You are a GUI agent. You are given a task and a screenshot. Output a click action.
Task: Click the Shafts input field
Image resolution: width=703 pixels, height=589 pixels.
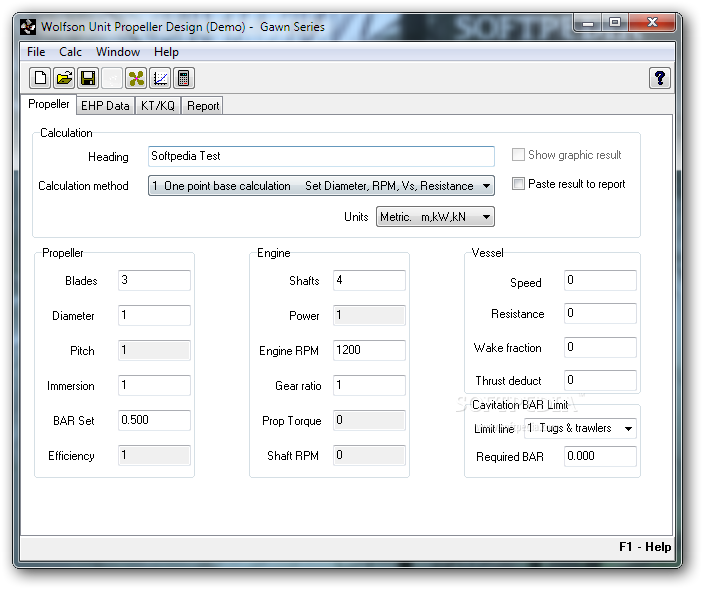369,280
